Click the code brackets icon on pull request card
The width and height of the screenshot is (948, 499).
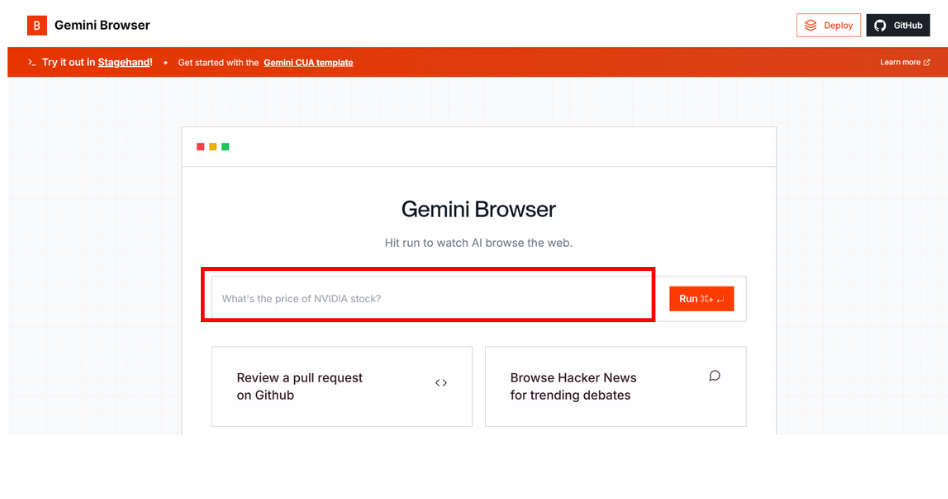click(x=441, y=383)
